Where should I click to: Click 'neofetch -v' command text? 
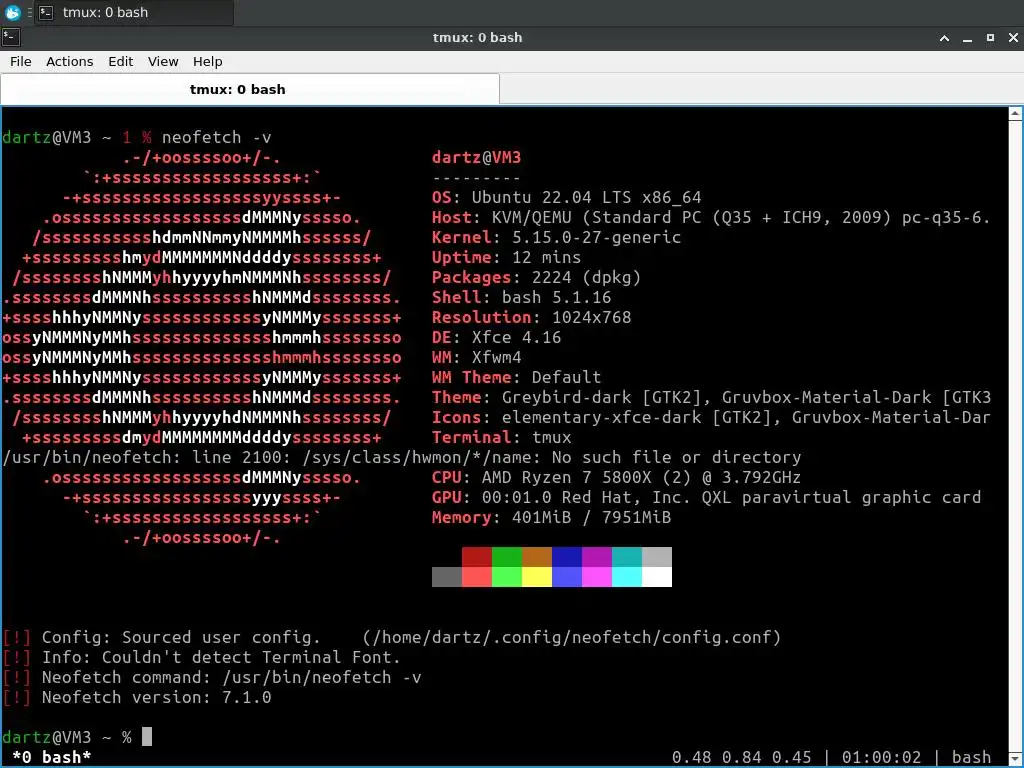(217, 138)
